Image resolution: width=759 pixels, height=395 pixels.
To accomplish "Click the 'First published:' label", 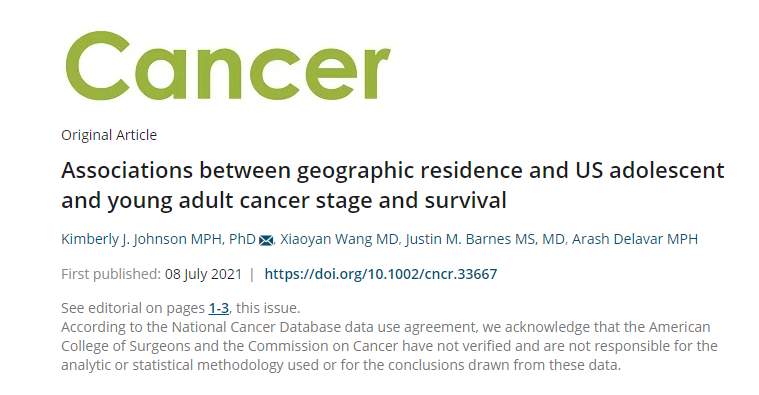I will 111,274.
